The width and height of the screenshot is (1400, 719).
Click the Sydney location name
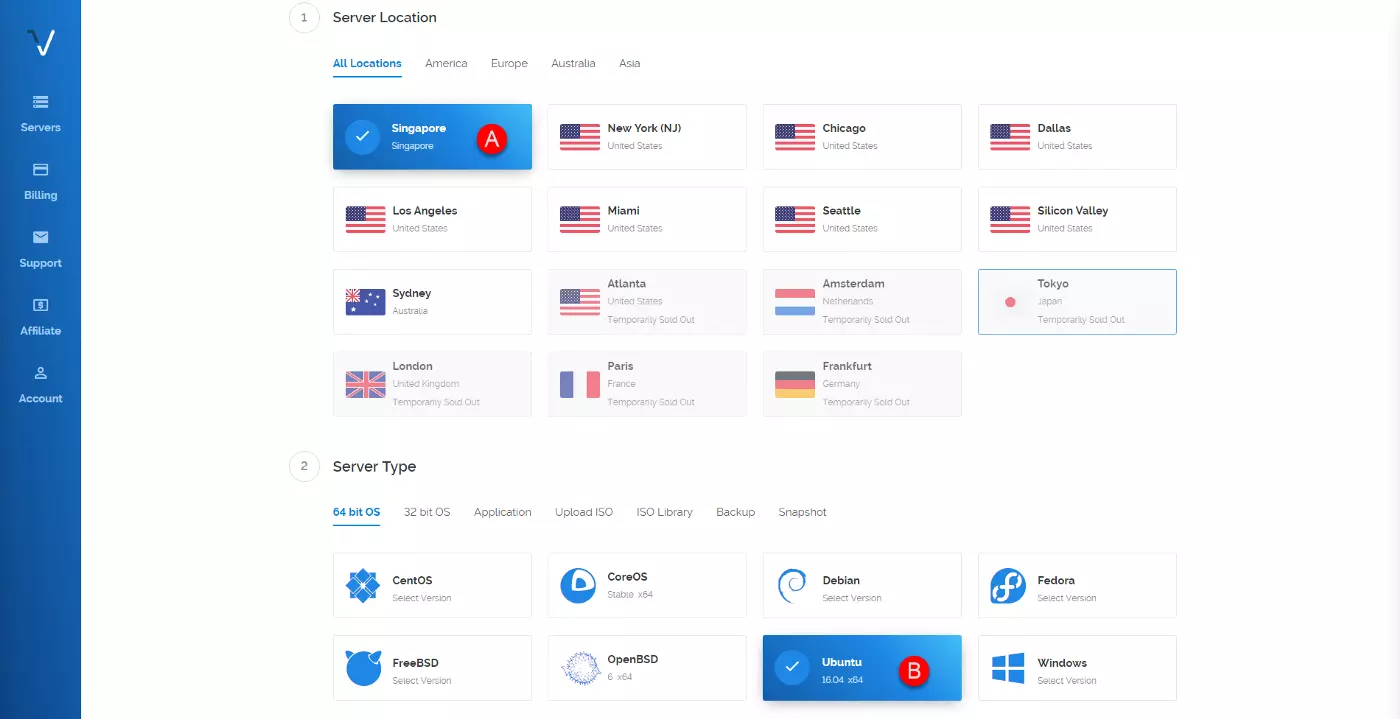pyautogui.click(x=412, y=293)
